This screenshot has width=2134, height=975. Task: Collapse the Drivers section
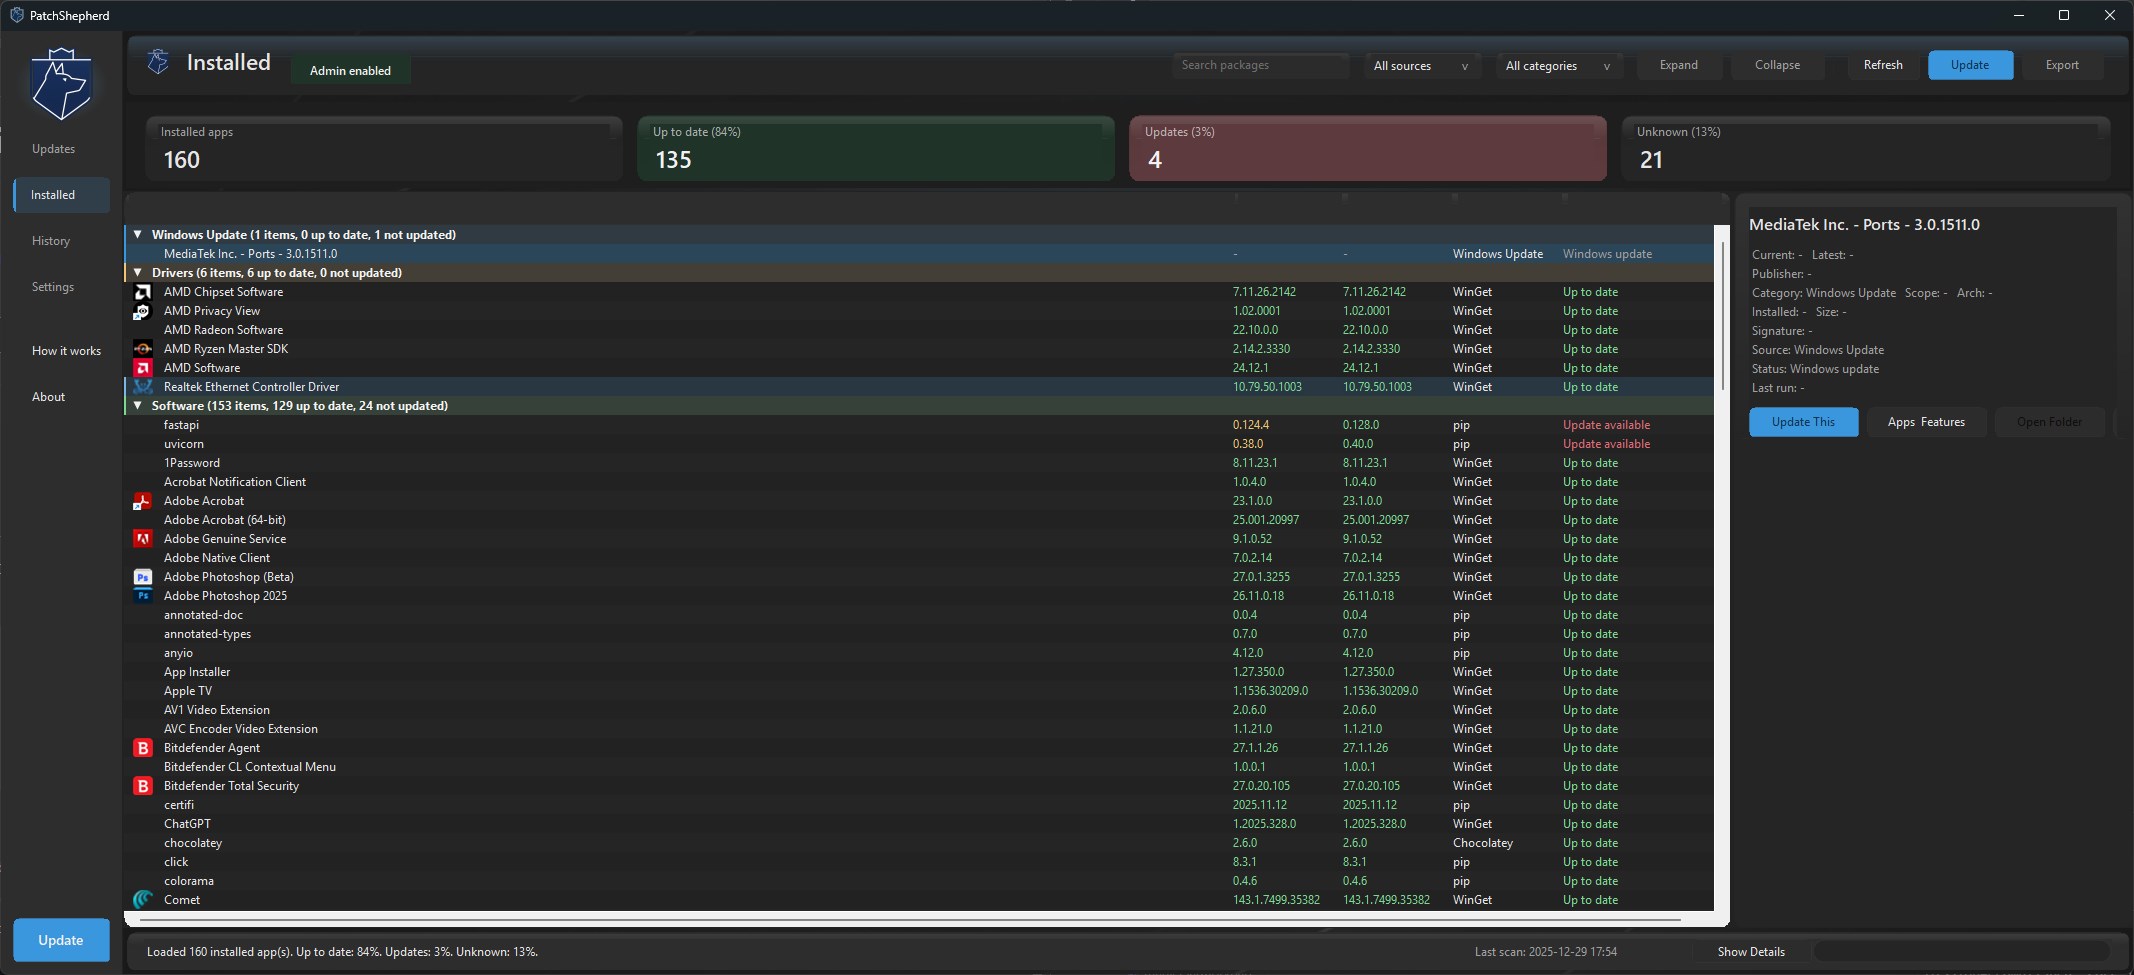tap(138, 272)
